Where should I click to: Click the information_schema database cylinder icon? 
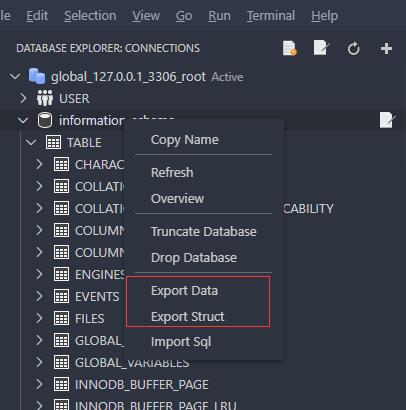click(x=45, y=120)
